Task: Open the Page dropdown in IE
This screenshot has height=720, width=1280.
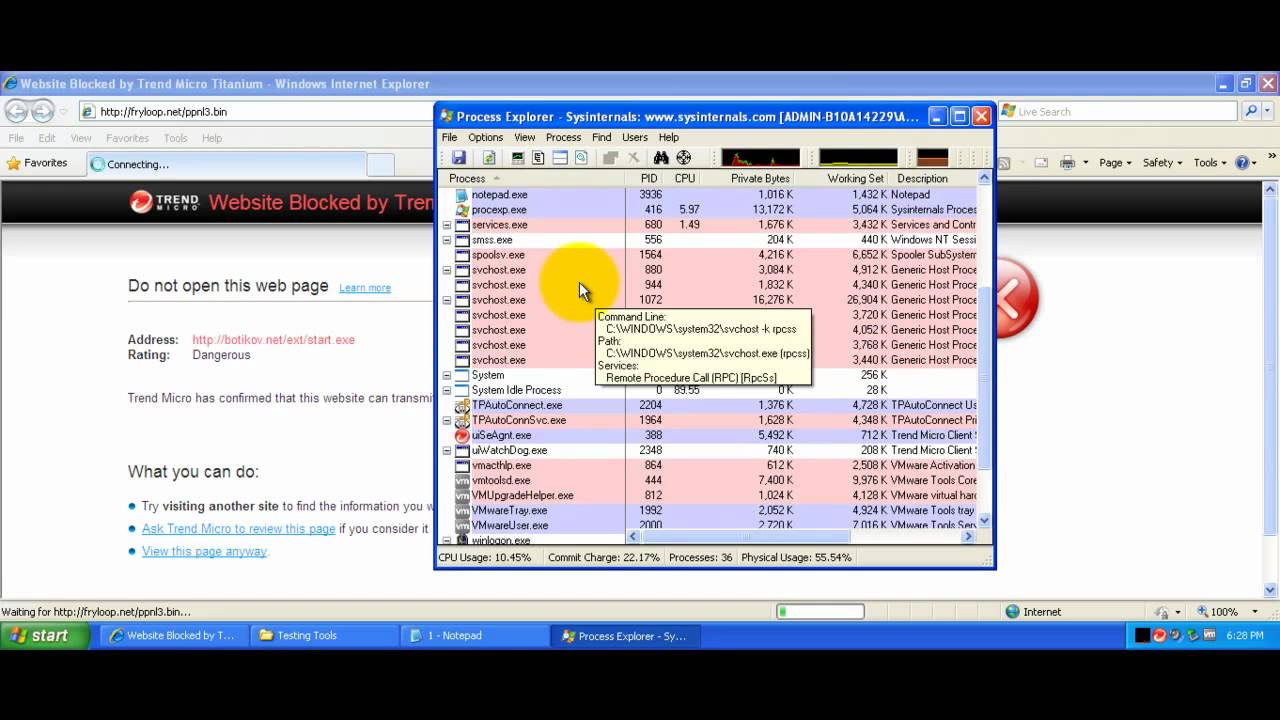Action: click(x=1115, y=163)
